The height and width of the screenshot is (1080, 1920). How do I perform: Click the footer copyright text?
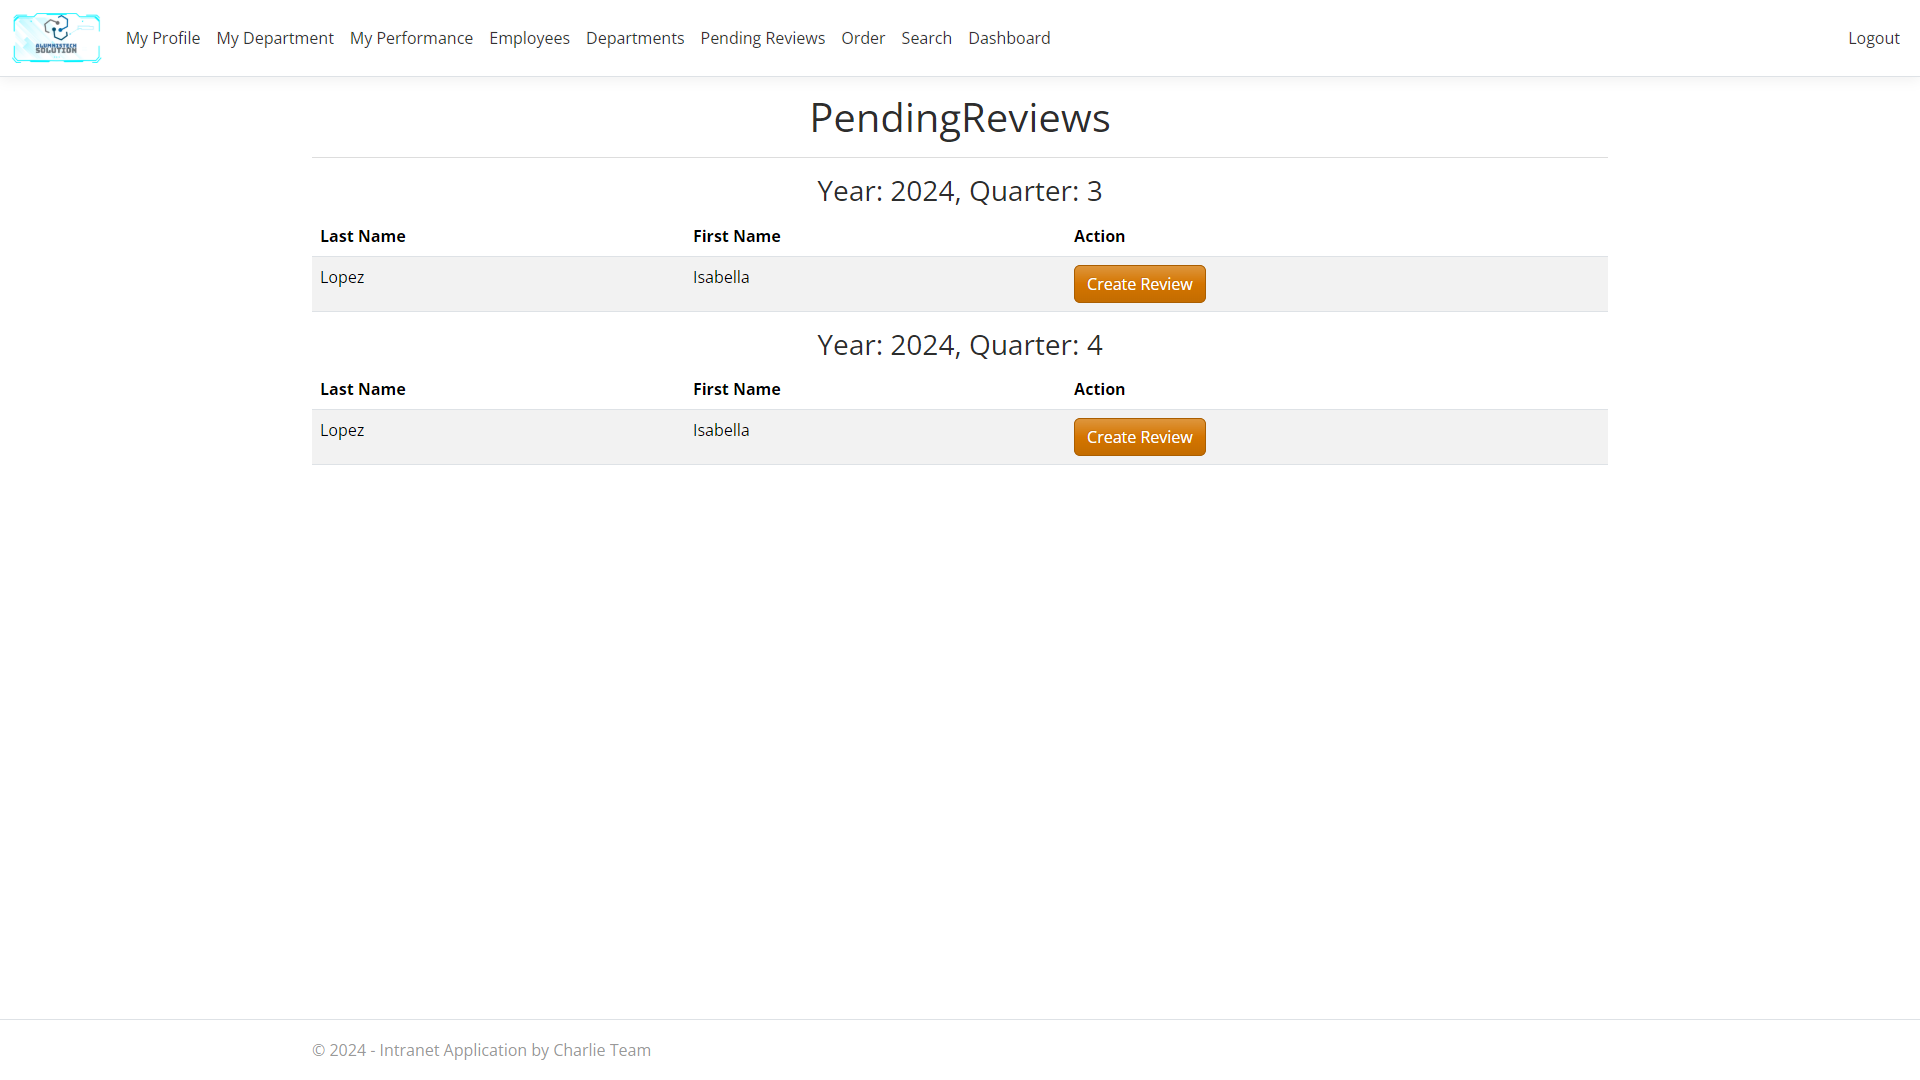point(481,1050)
